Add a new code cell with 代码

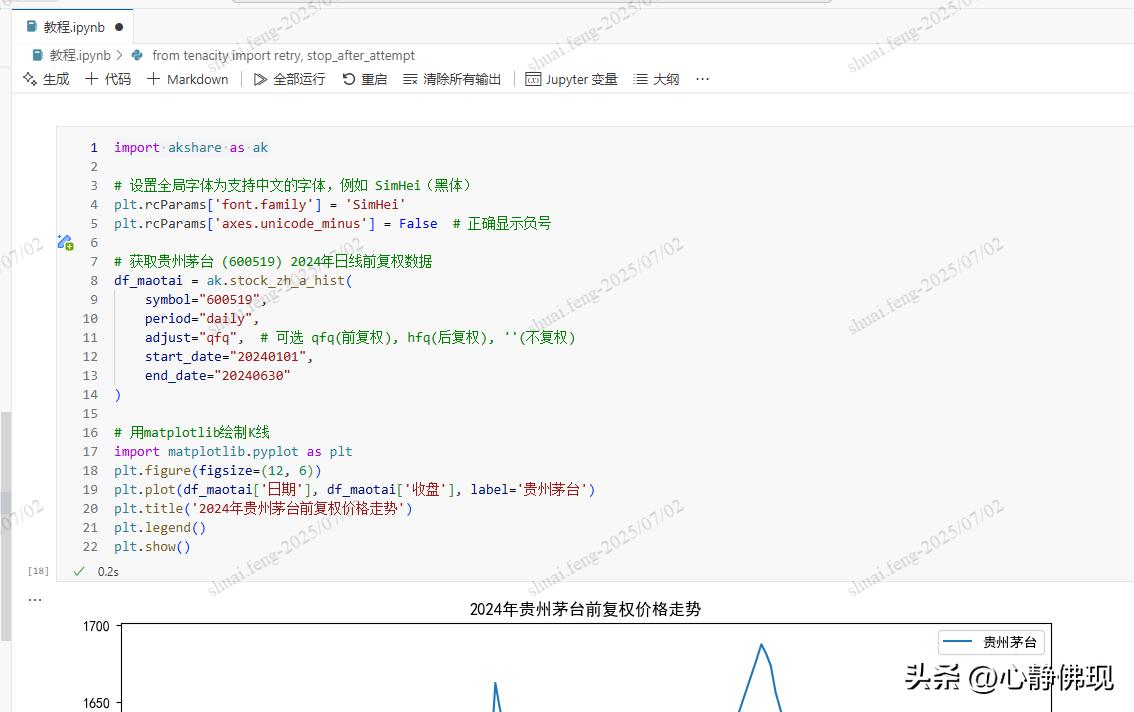[108, 79]
